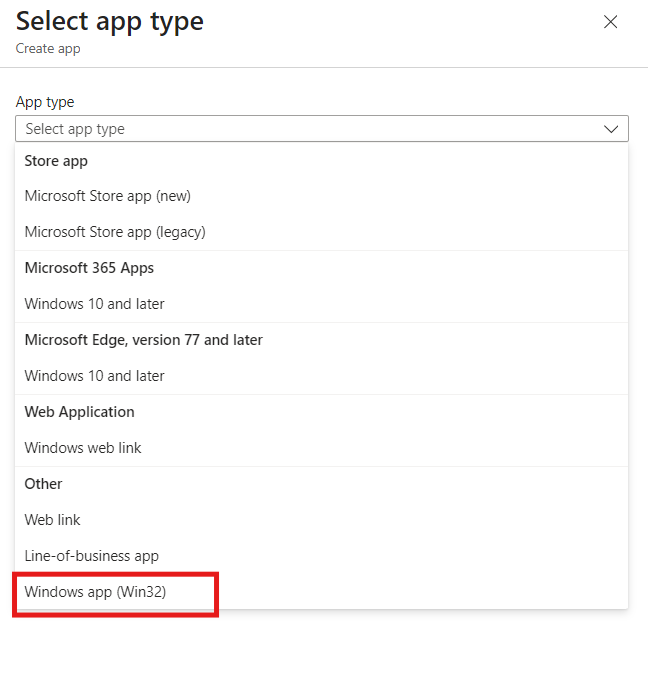Choose Windows app (Win32)
The image size is (648, 678).
(95, 592)
